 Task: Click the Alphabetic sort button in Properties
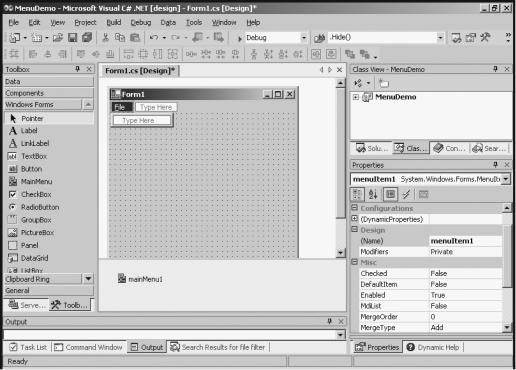click(373, 194)
